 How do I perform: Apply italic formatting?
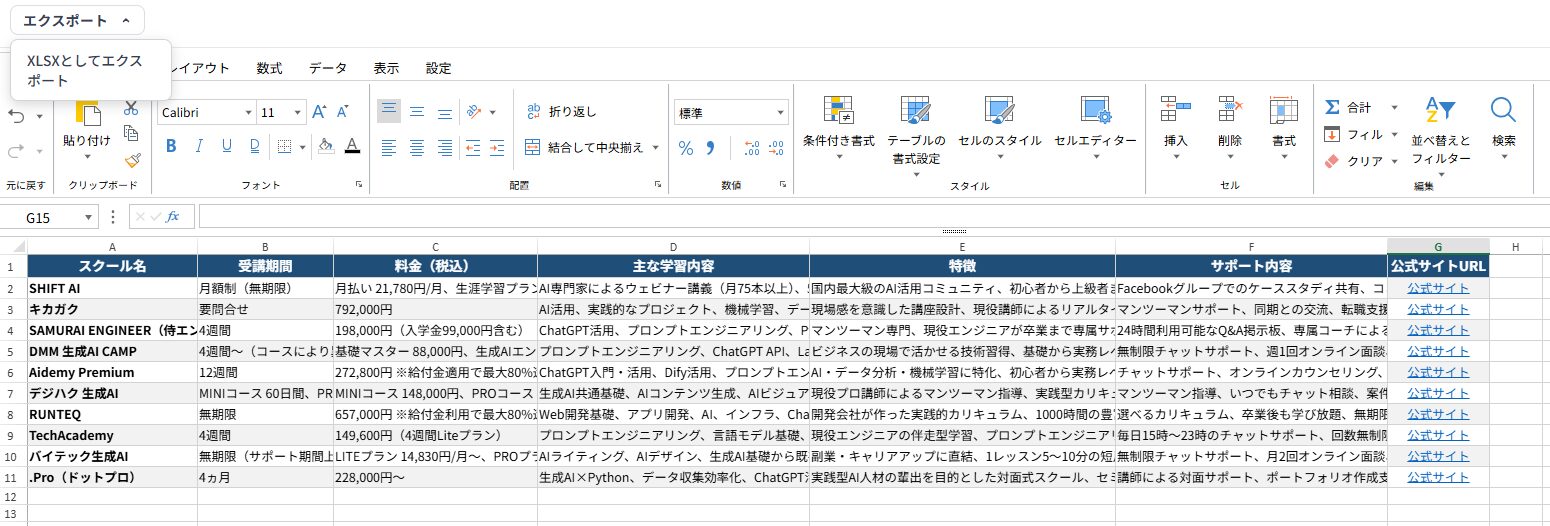[x=198, y=146]
